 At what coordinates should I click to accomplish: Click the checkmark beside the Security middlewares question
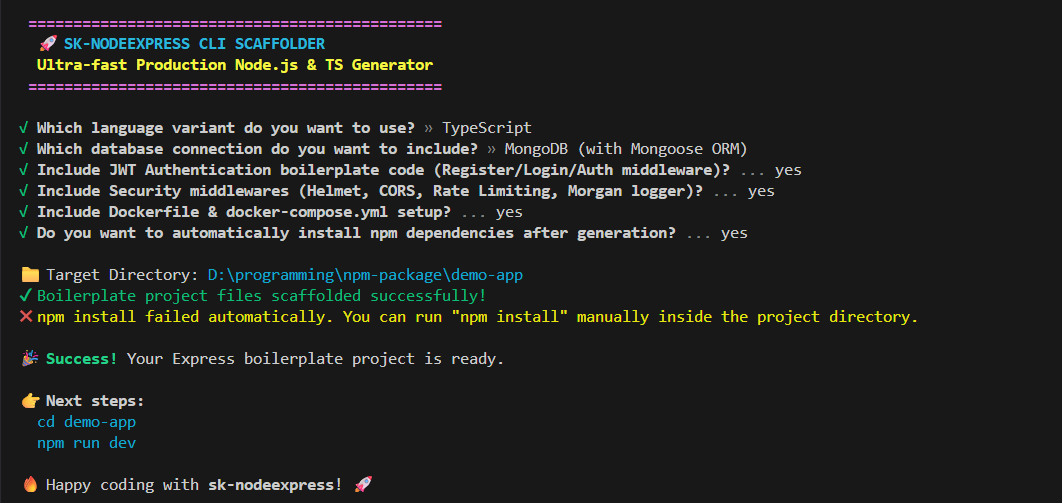point(24,191)
